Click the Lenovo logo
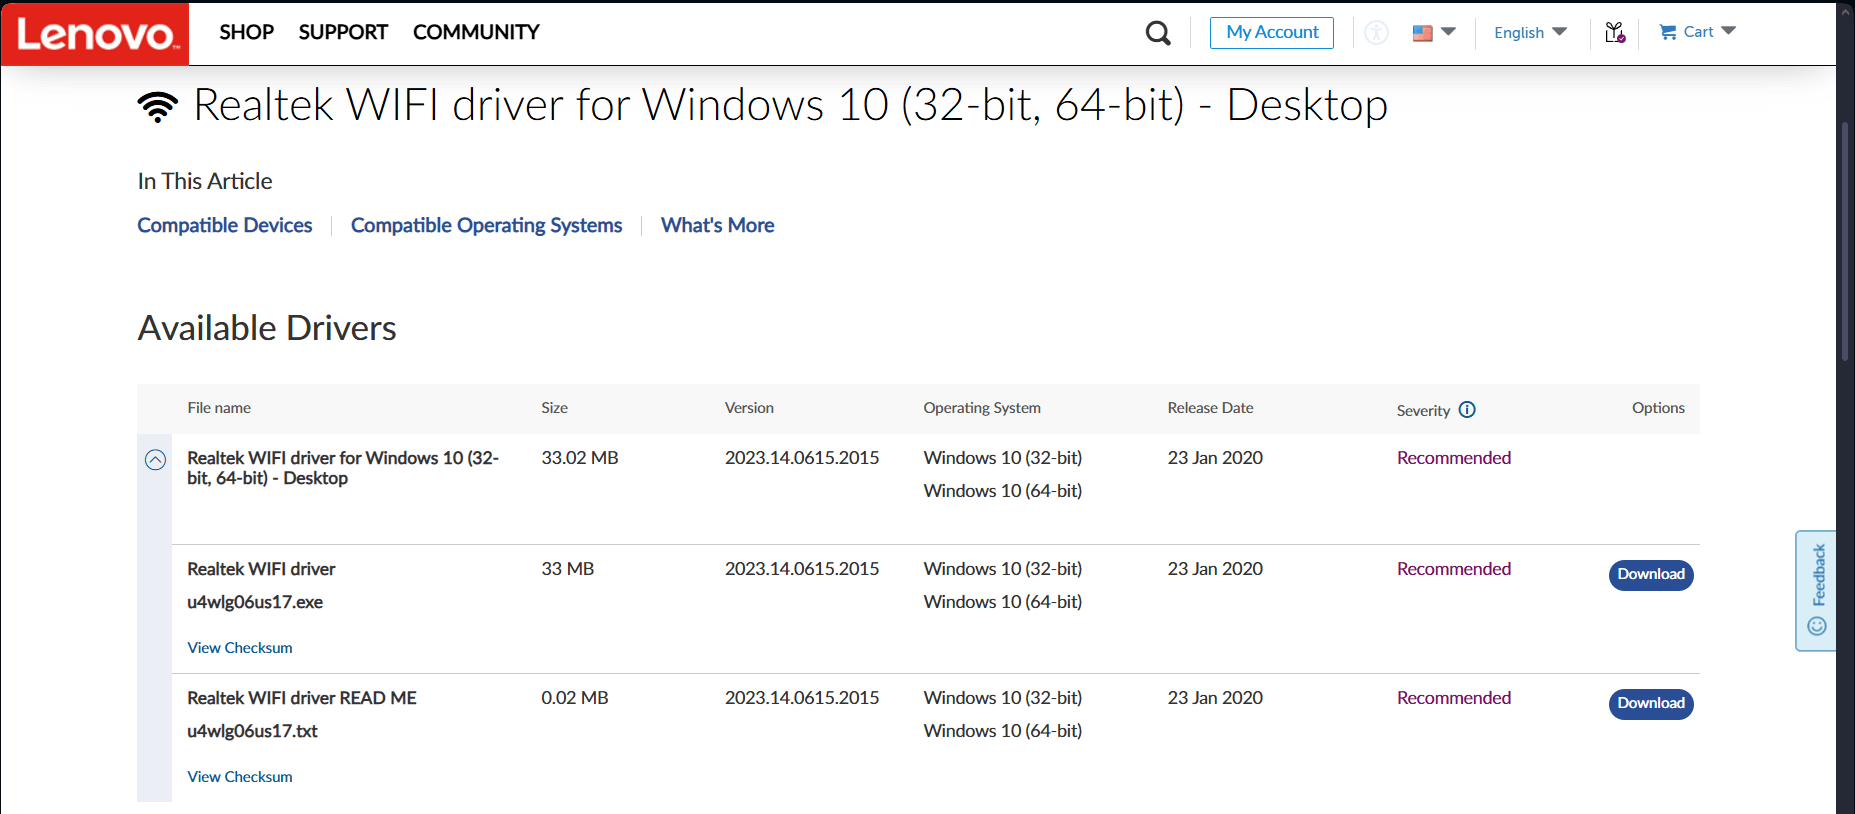 tap(95, 33)
